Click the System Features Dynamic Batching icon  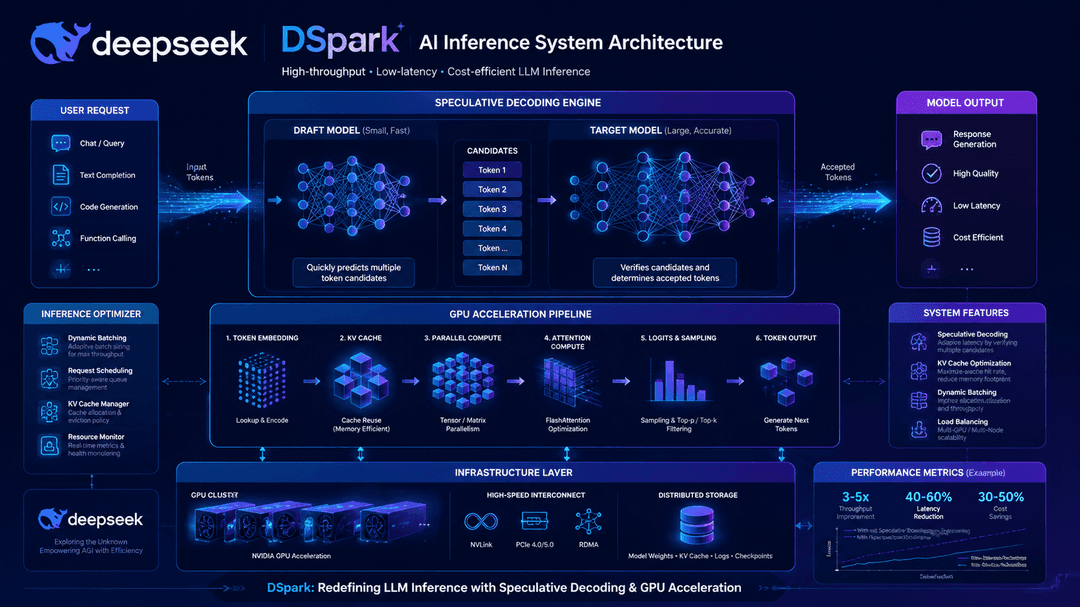click(x=919, y=400)
